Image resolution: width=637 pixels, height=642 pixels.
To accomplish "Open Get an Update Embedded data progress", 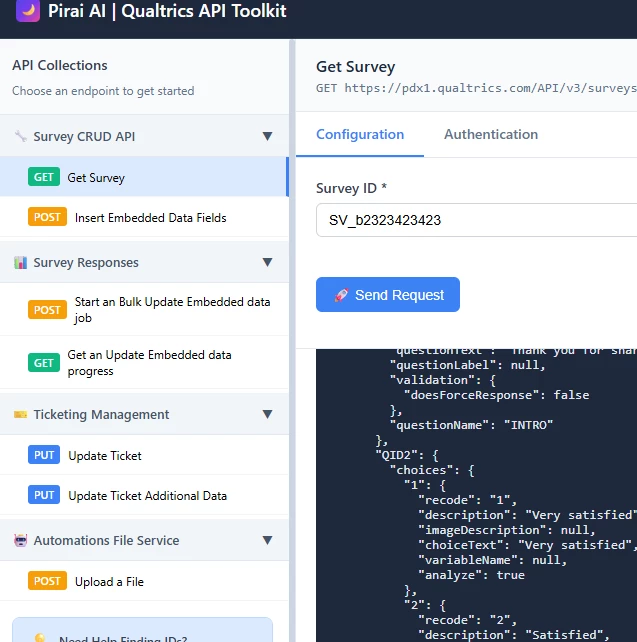I will click(x=144, y=363).
